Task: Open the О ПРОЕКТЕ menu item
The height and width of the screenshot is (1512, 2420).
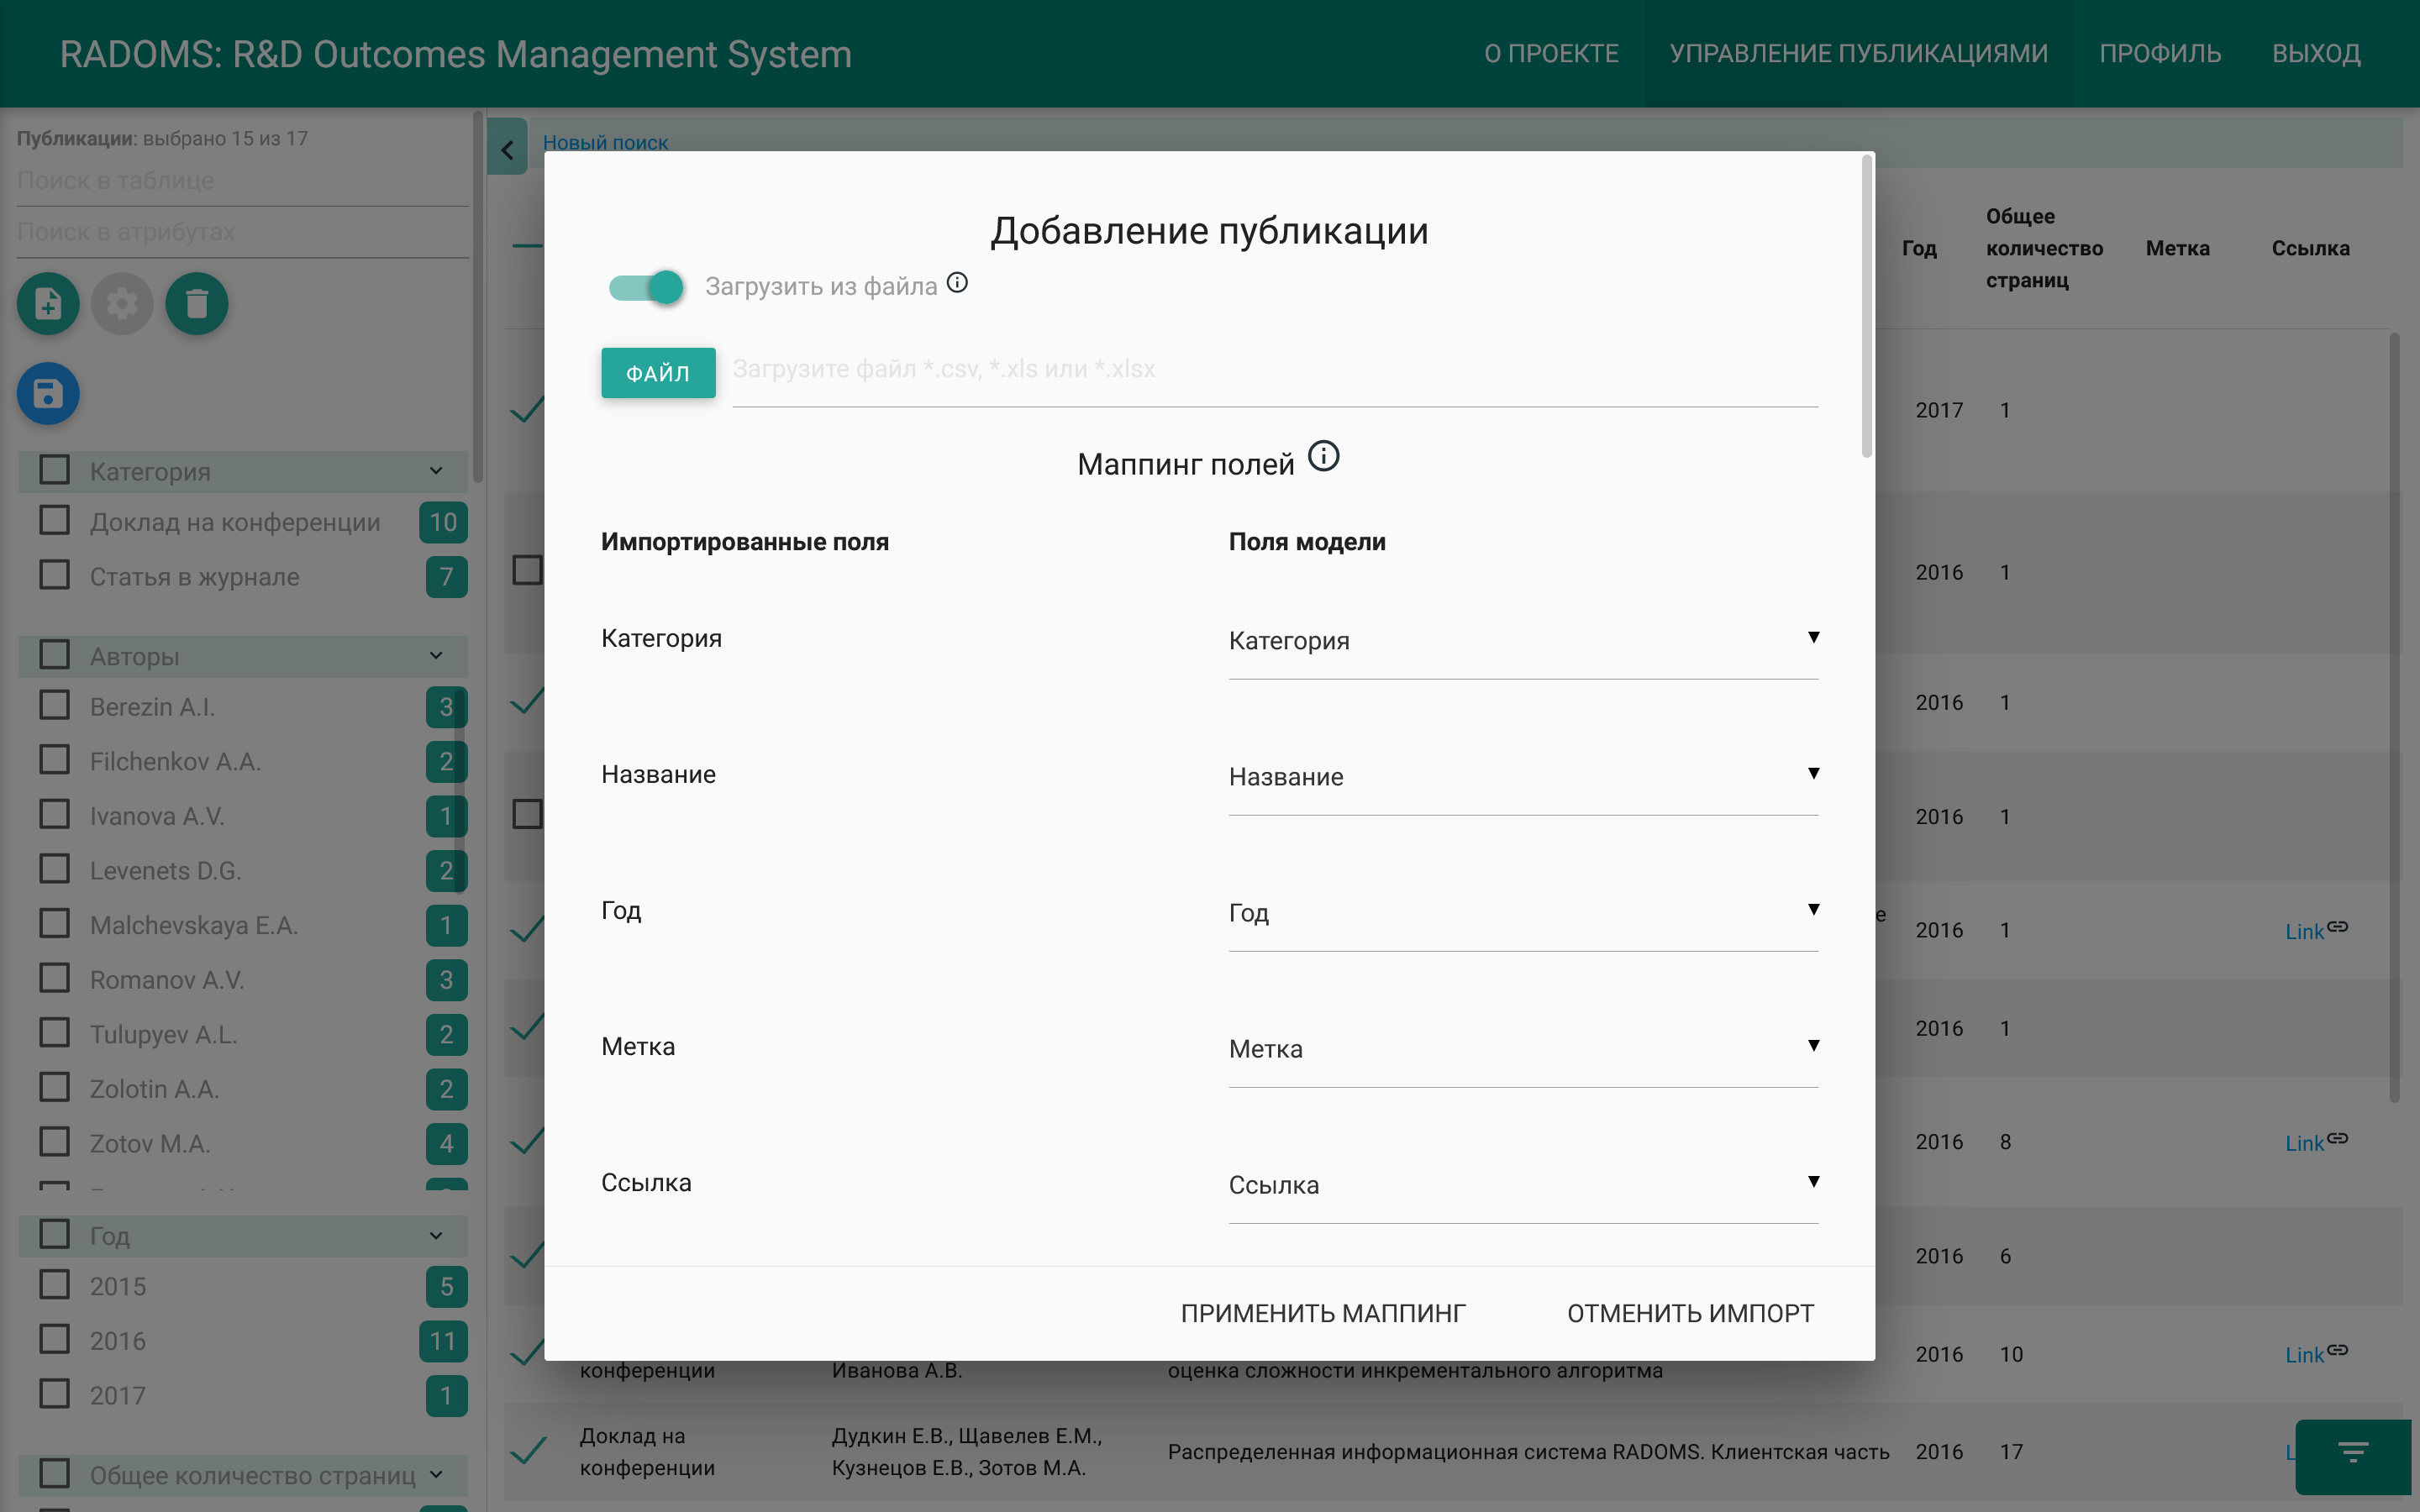Action: coord(1551,53)
